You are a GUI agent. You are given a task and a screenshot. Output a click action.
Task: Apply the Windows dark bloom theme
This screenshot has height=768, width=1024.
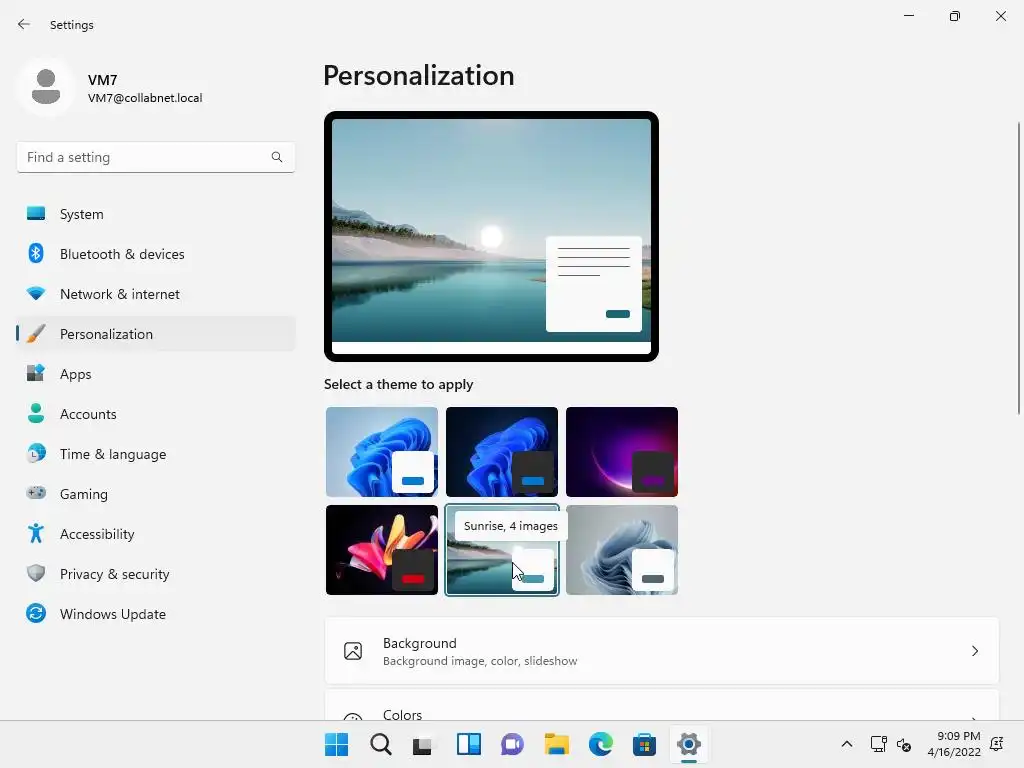pos(502,452)
